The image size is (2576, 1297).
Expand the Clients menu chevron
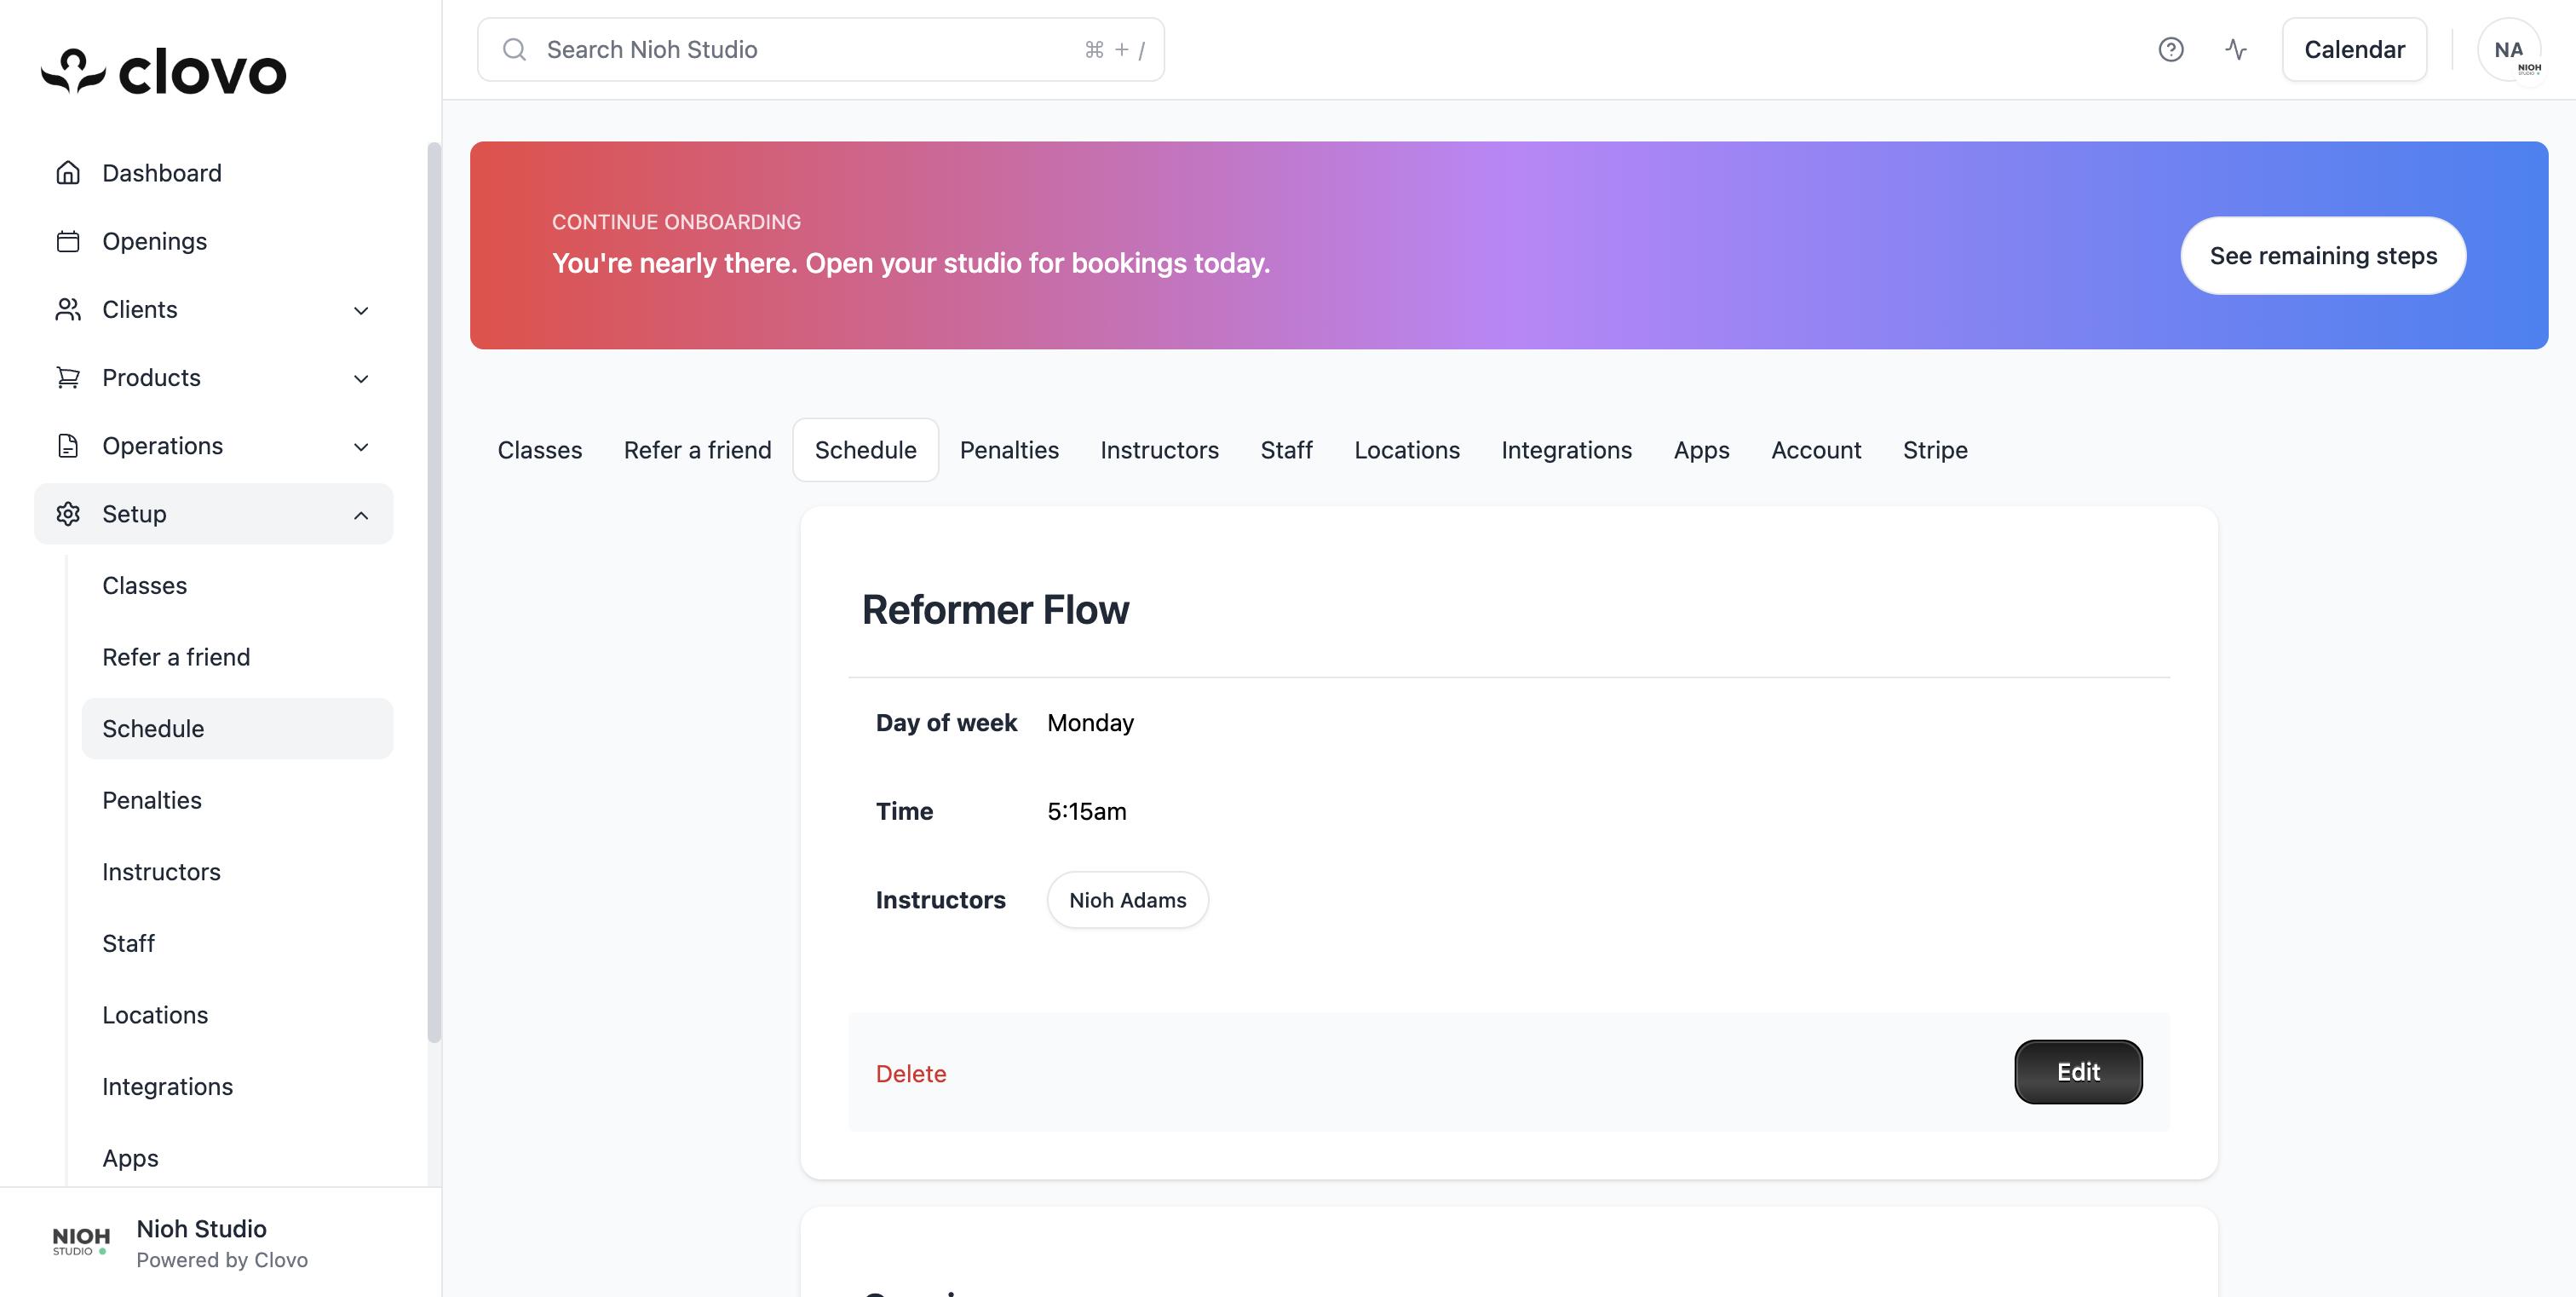point(361,310)
